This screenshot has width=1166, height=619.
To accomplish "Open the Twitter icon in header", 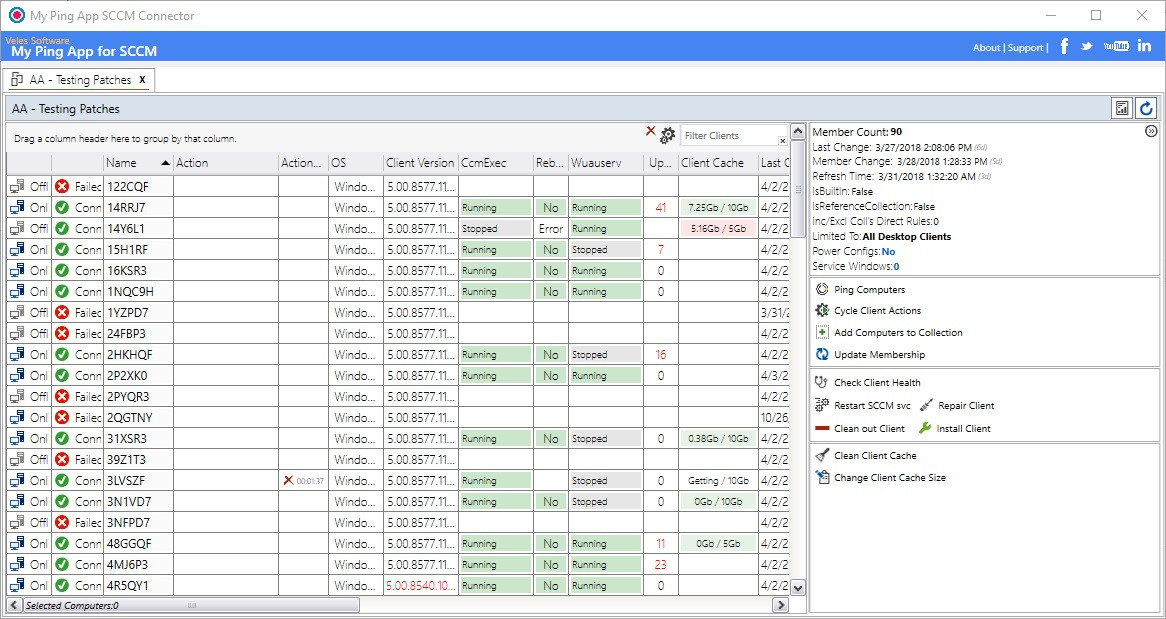I will coord(1086,46).
